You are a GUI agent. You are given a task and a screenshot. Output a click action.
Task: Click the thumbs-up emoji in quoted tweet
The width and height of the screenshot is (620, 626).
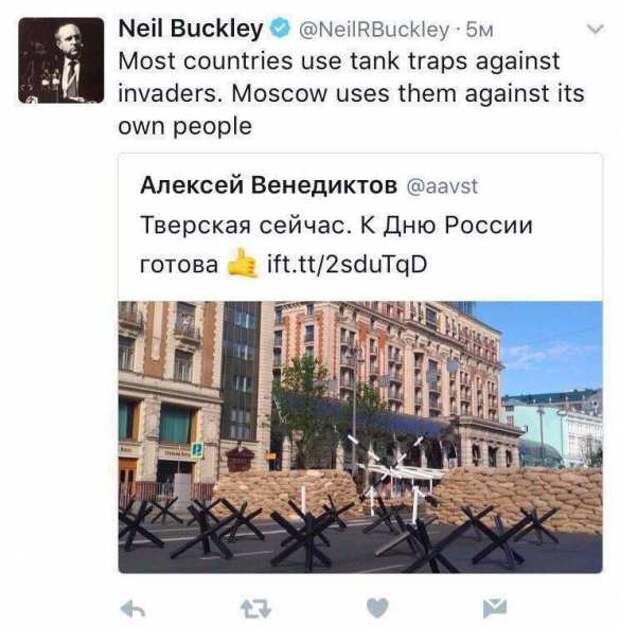pyautogui.click(x=242, y=263)
